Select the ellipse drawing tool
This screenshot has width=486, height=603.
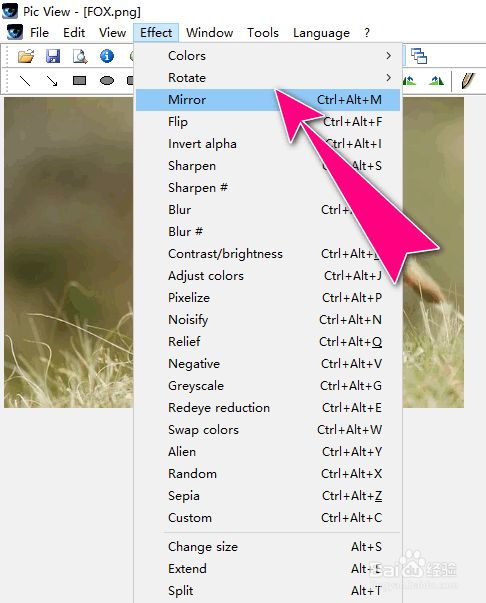coord(107,80)
